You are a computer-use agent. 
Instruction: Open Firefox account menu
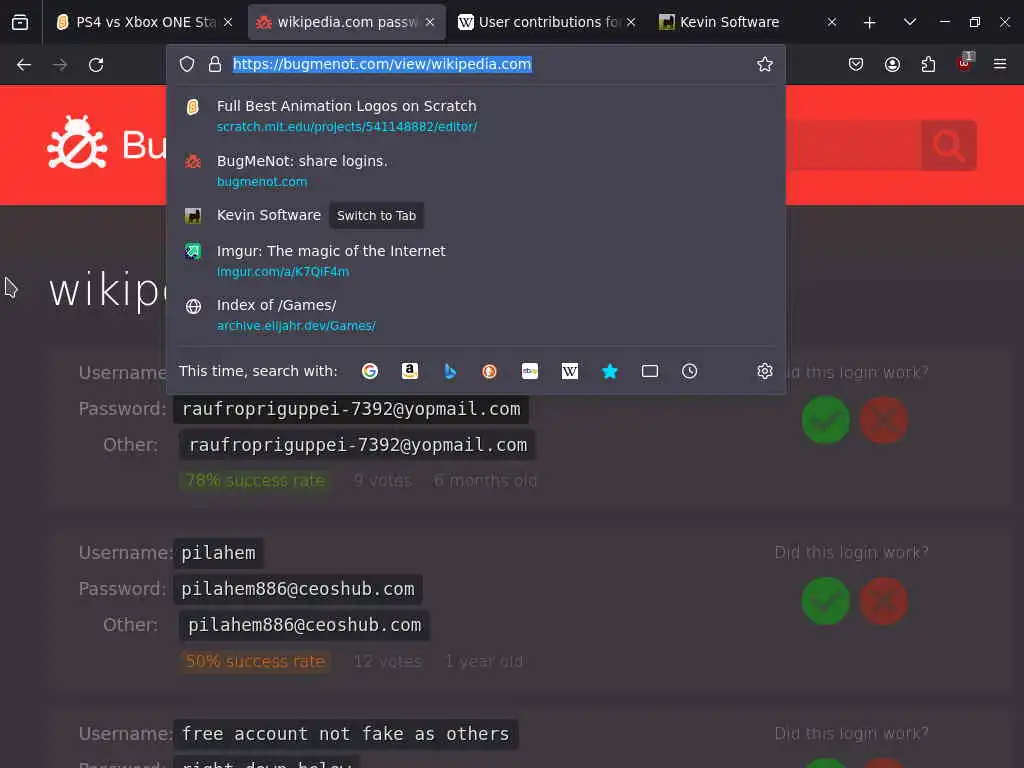coord(892,64)
